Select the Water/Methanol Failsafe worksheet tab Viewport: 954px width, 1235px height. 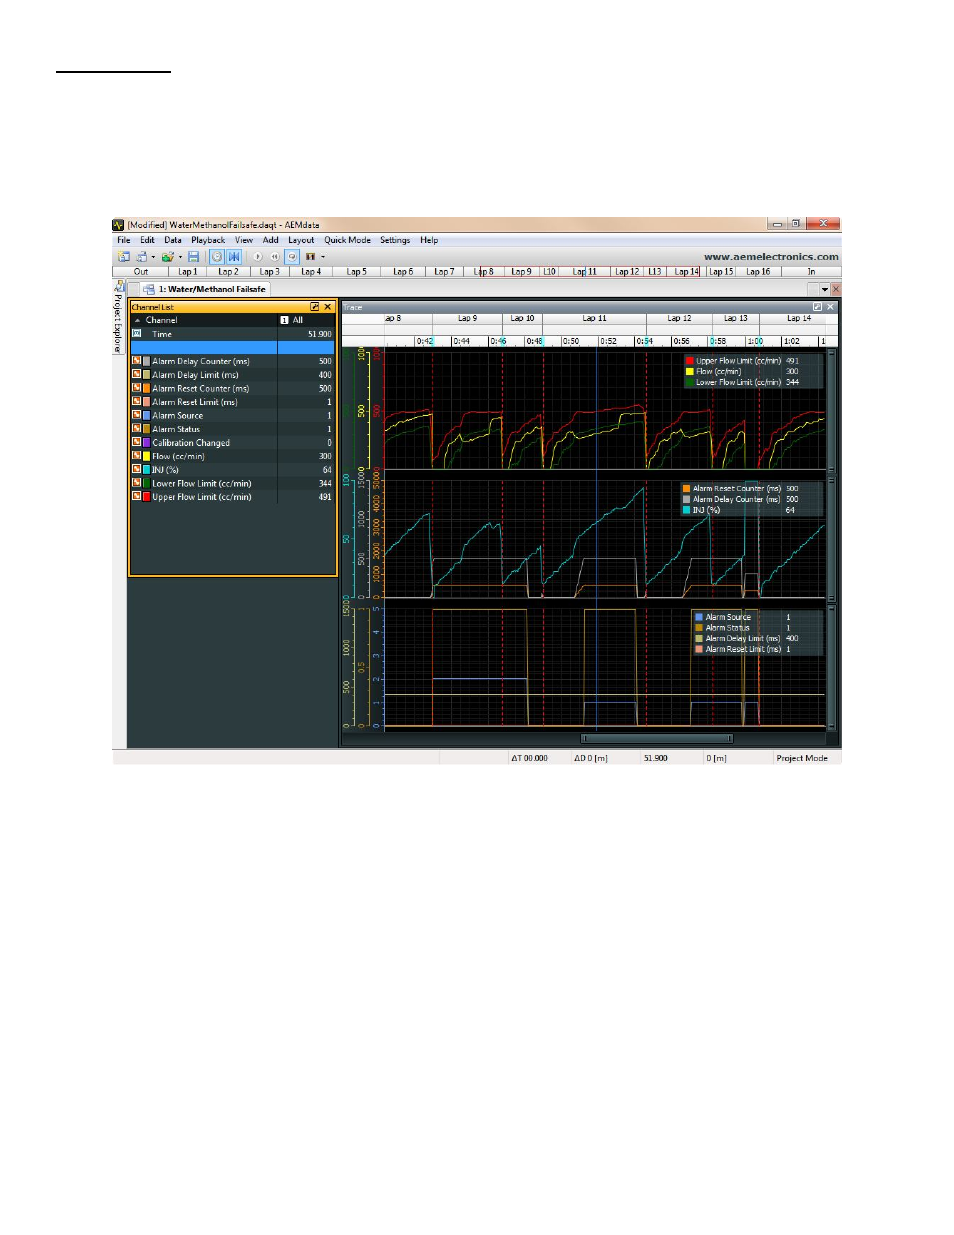click(x=206, y=289)
